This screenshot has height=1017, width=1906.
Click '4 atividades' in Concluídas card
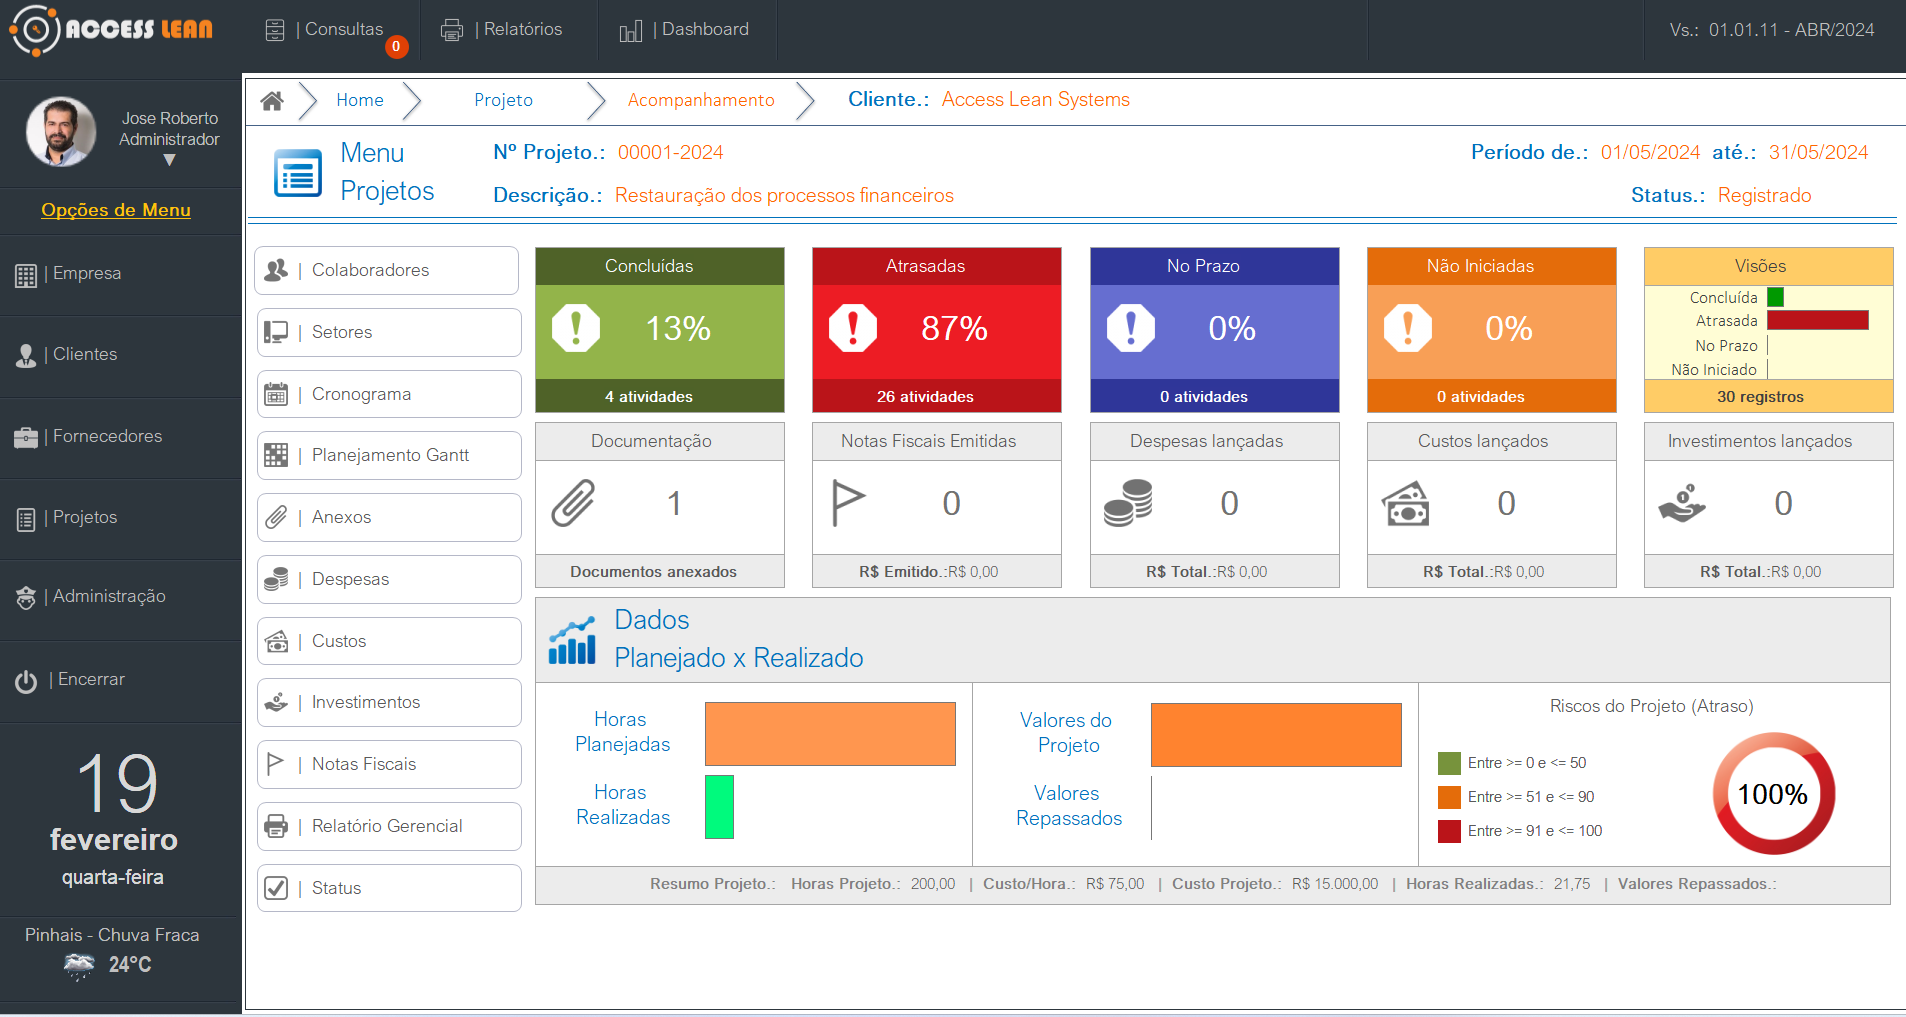(x=648, y=397)
